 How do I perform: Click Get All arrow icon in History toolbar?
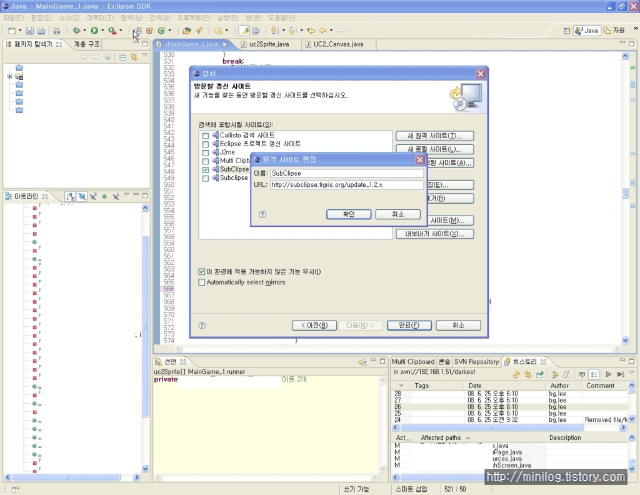(620, 375)
